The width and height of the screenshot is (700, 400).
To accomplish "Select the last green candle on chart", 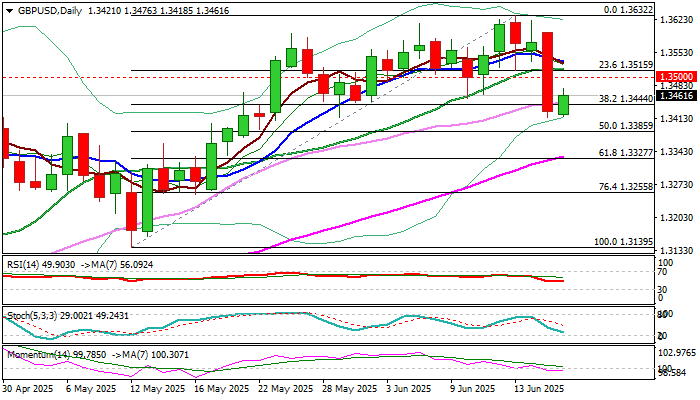I will point(564,104).
